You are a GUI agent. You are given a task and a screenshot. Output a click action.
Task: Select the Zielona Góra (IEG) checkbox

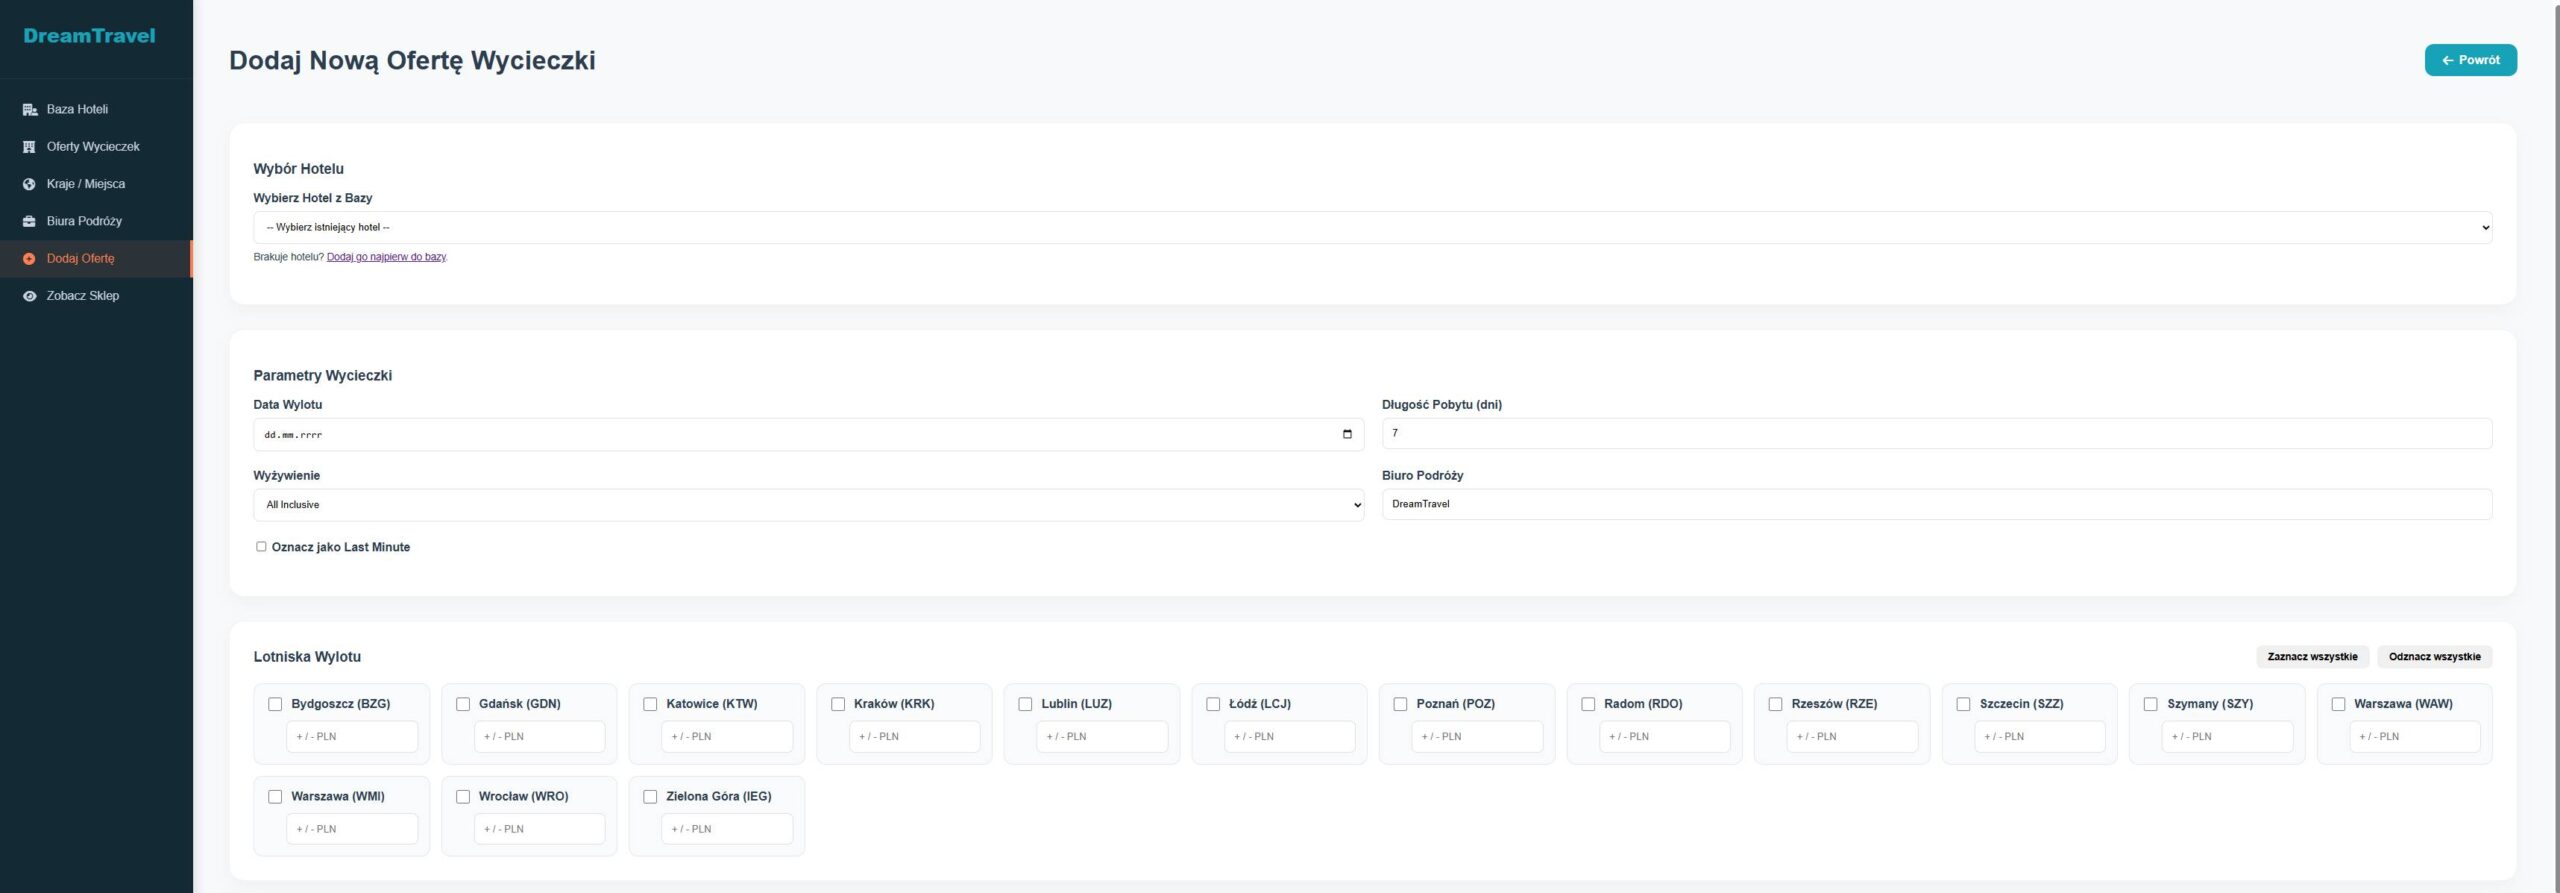click(x=650, y=797)
